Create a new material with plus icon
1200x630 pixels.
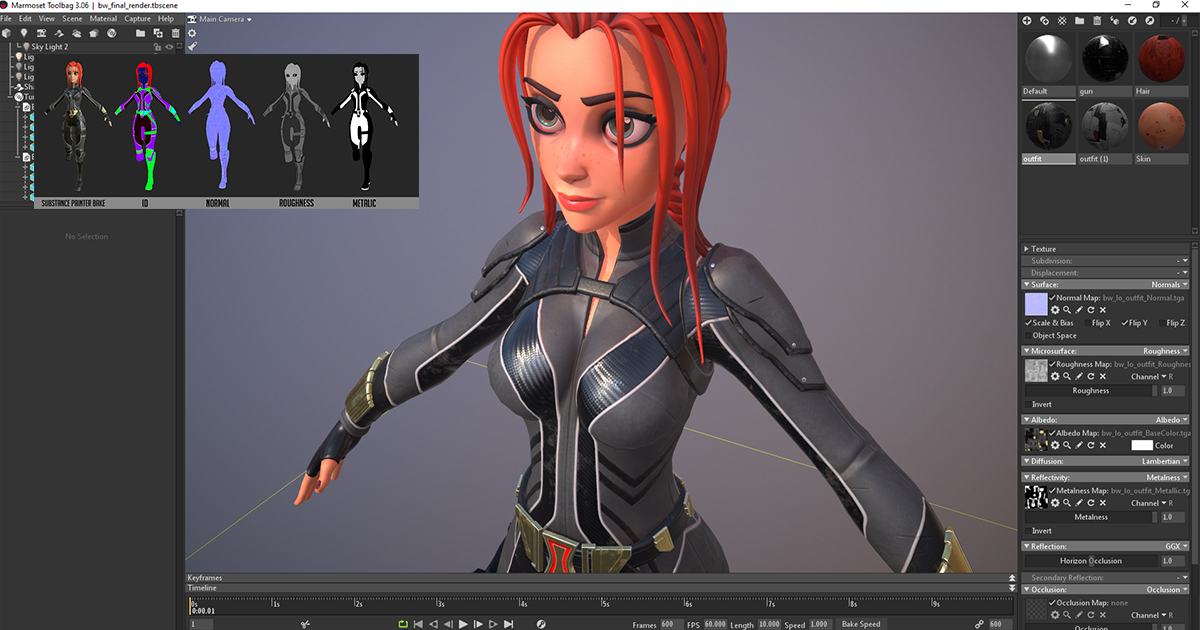1027,20
